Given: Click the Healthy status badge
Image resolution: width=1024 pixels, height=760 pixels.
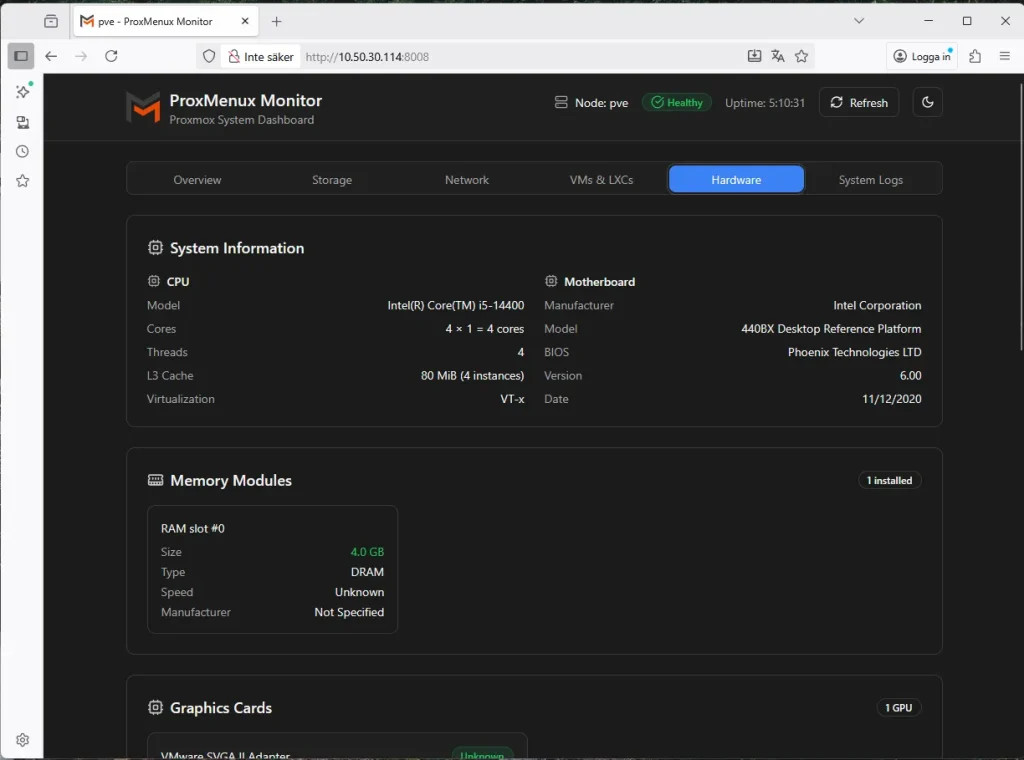Looking at the screenshot, I should coord(676,102).
